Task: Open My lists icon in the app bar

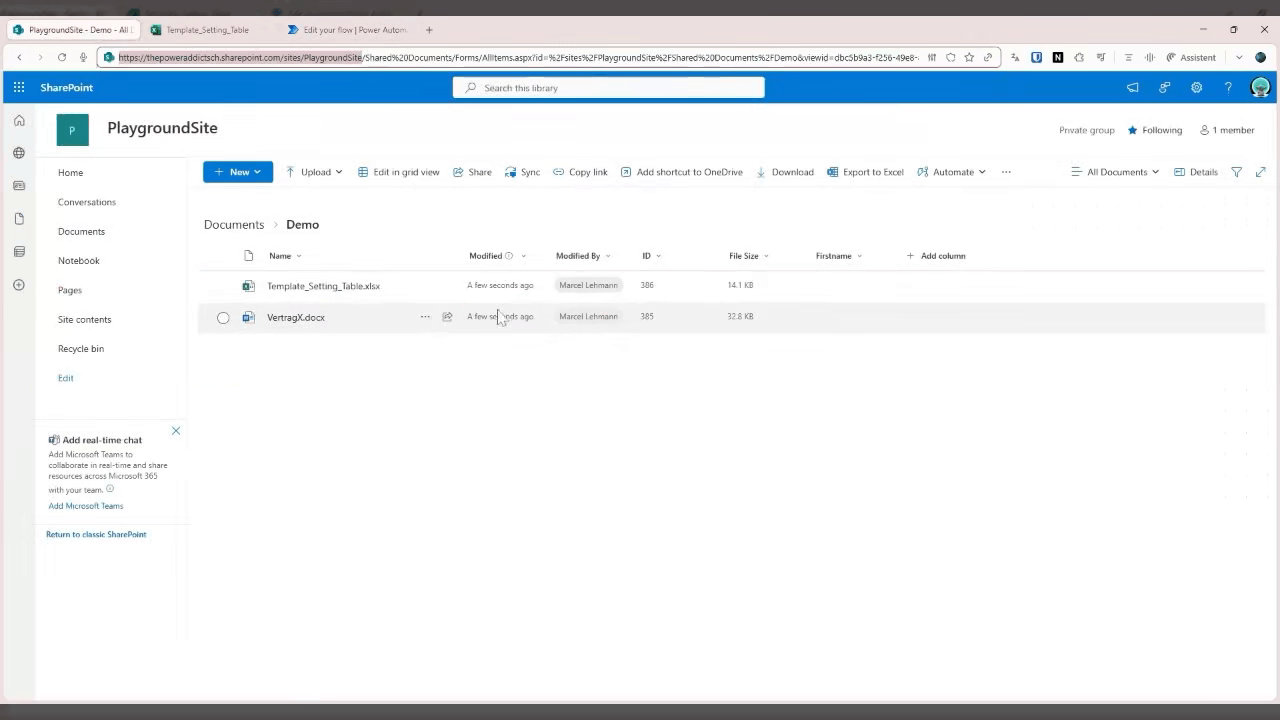Action: (19, 252)
